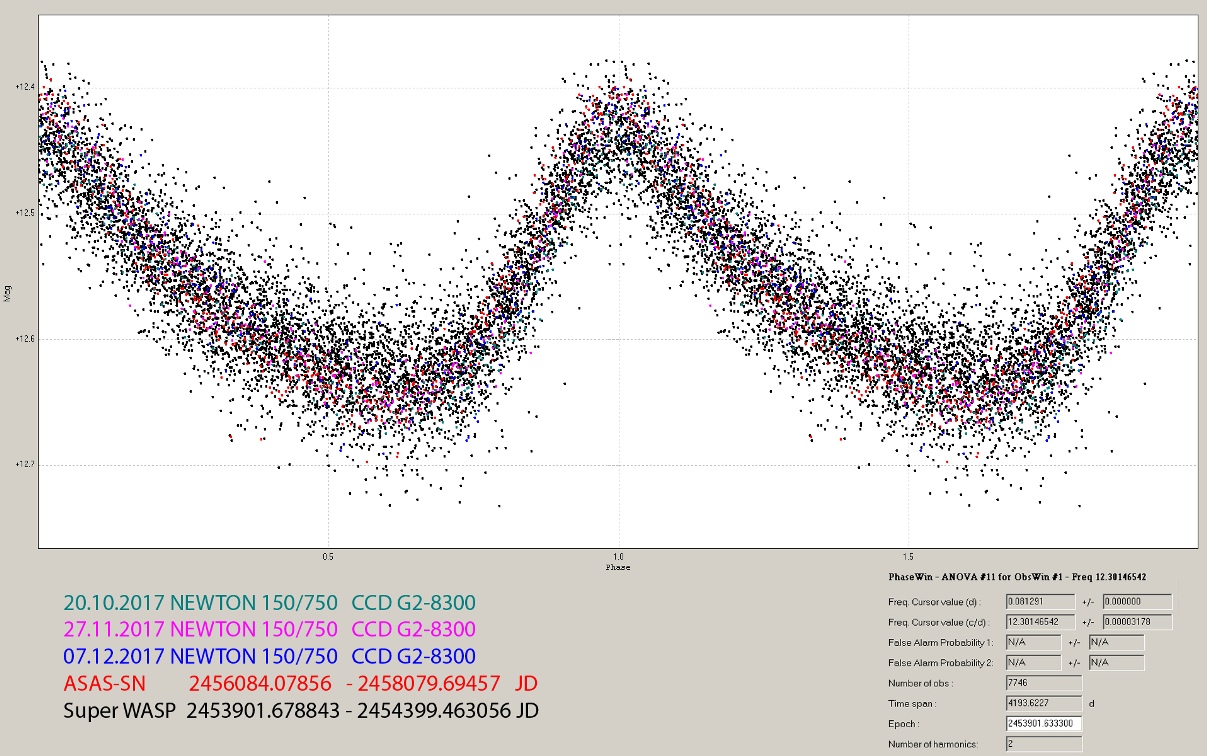The image size is (1207, 756).
Task: Select the Time span field 4193.6227
Action: tap(1044, 704)
